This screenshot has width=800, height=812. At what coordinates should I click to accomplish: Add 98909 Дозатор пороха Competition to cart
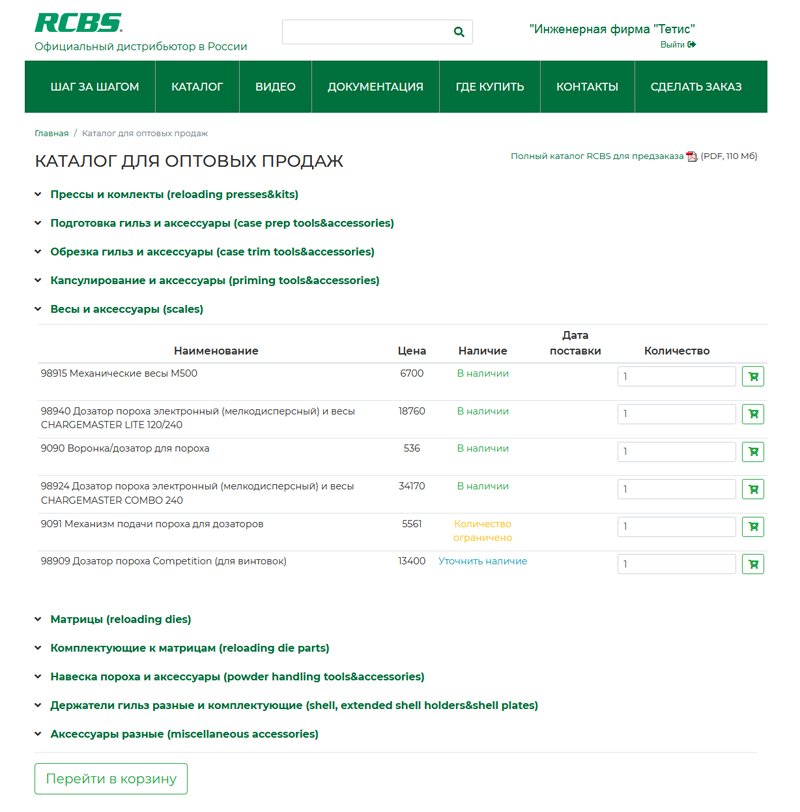(x=753, y=564)
